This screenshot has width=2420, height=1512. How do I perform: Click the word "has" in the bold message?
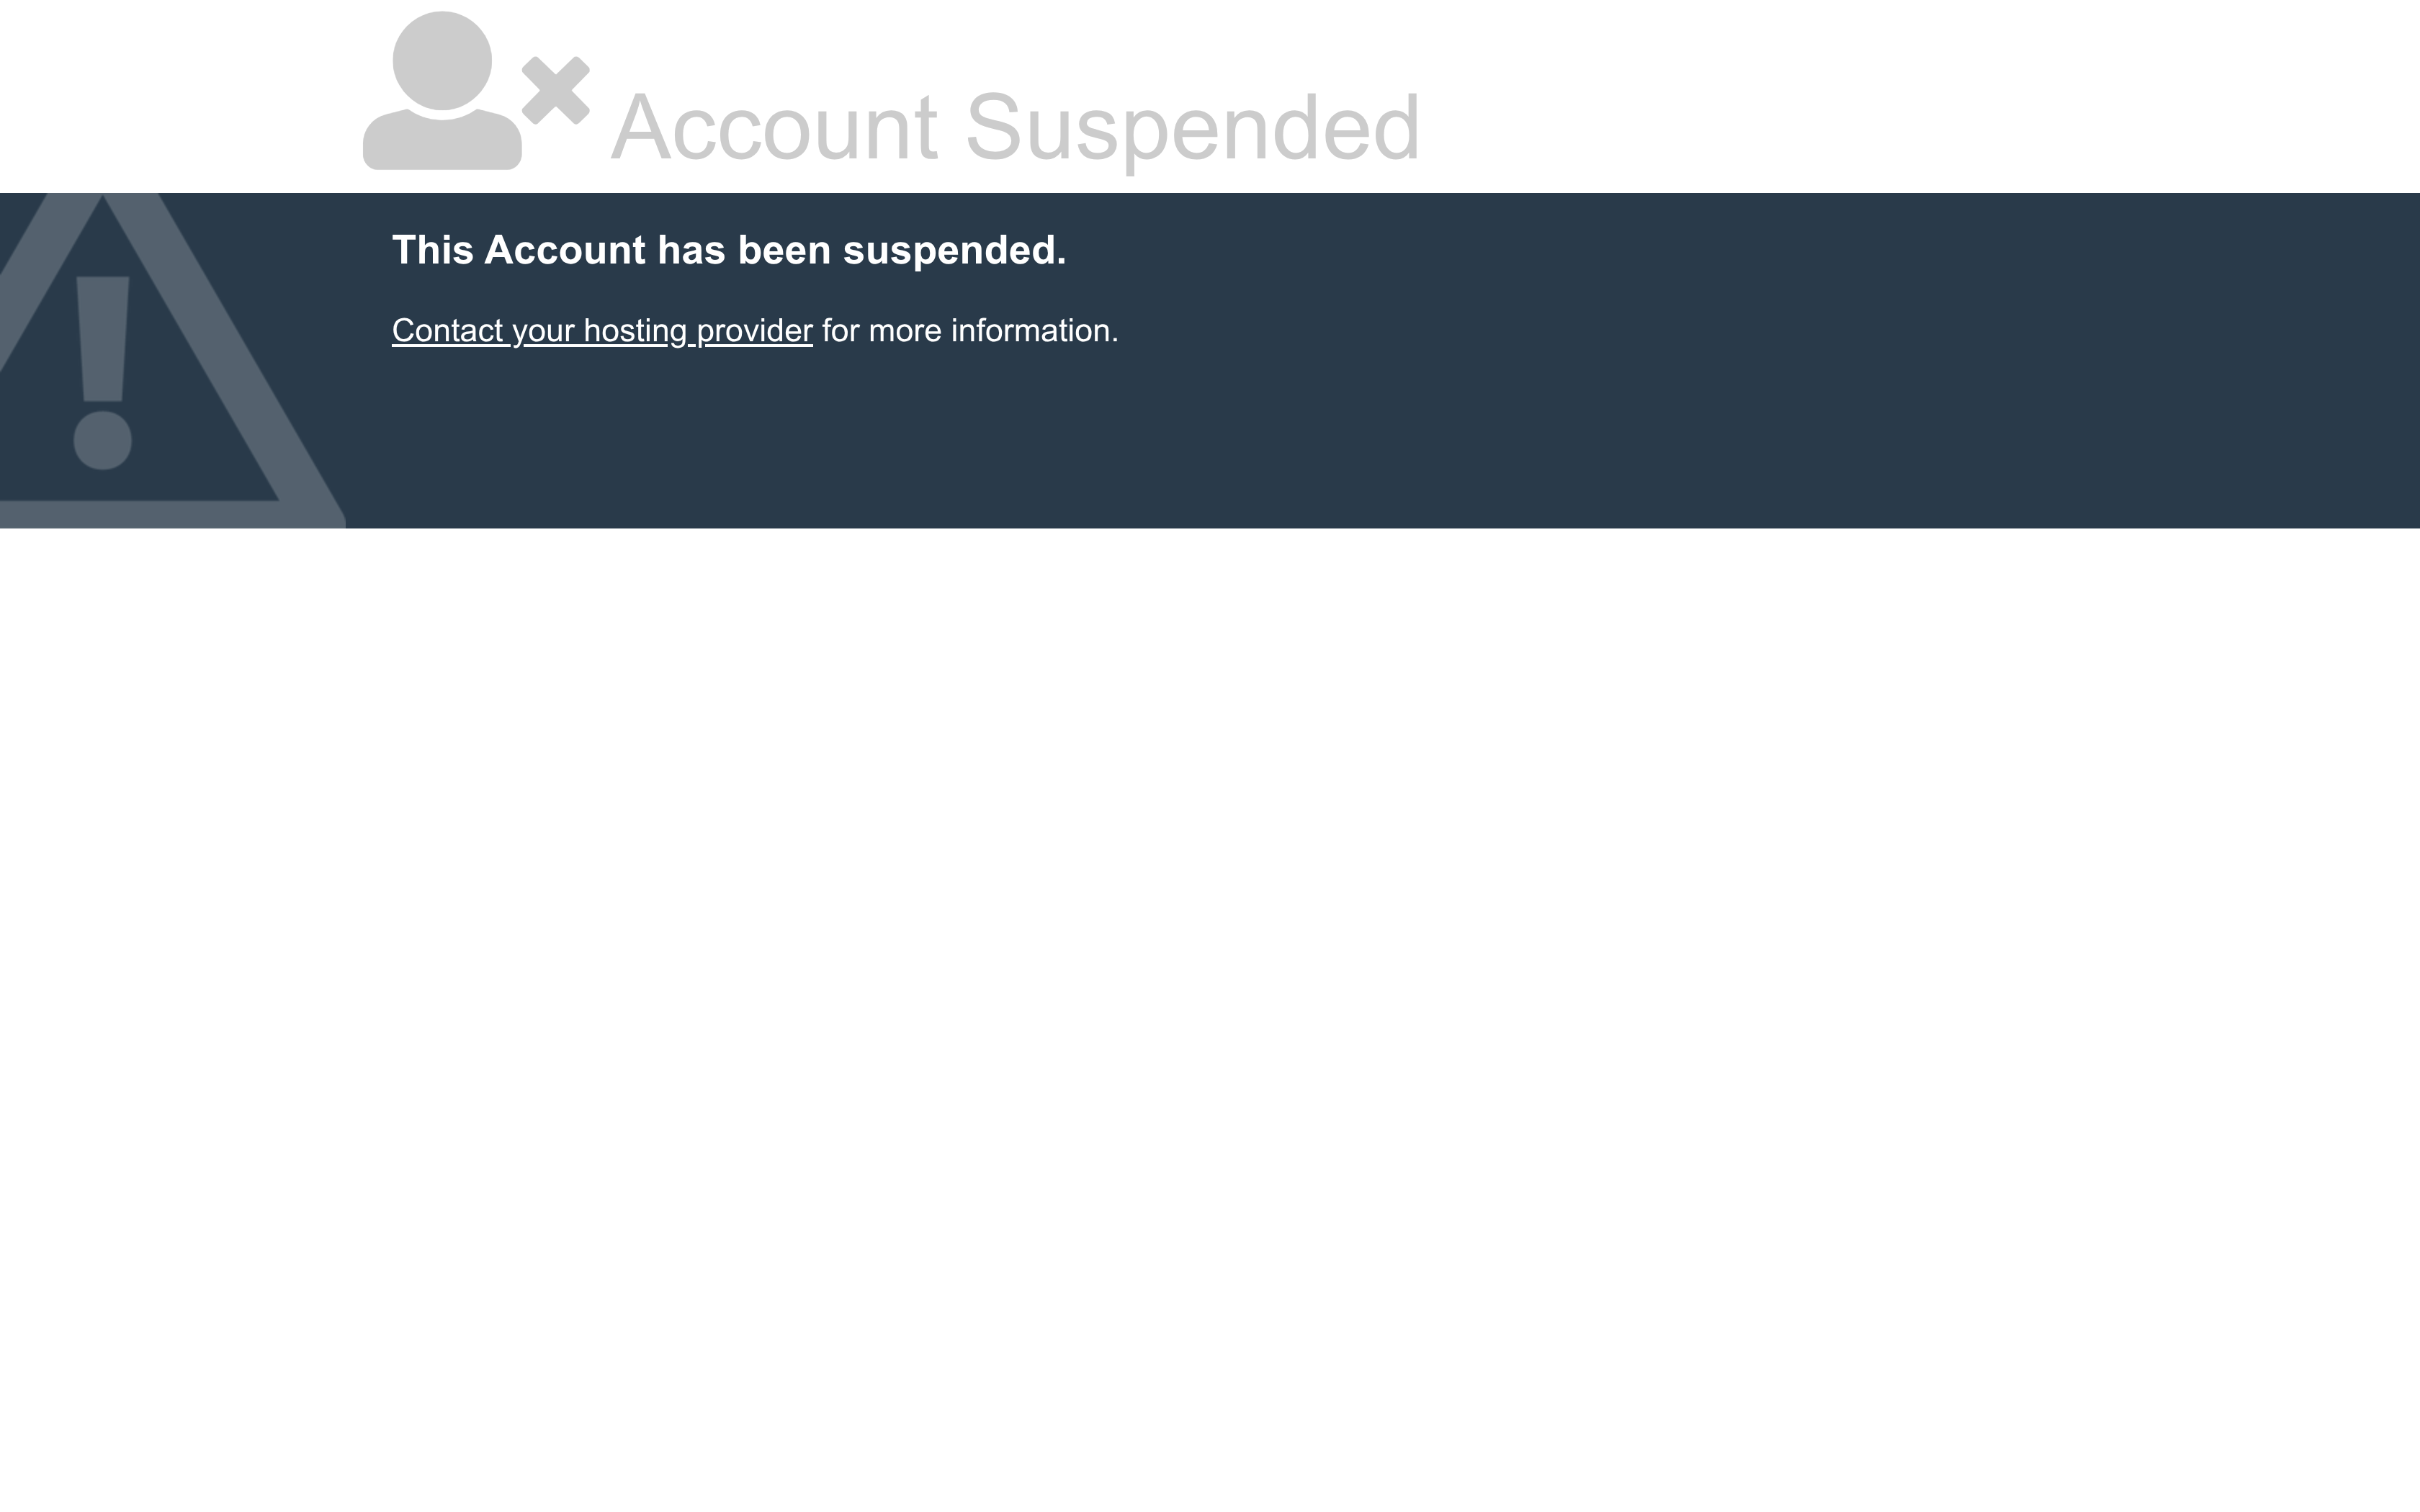[x=691, y=250]
